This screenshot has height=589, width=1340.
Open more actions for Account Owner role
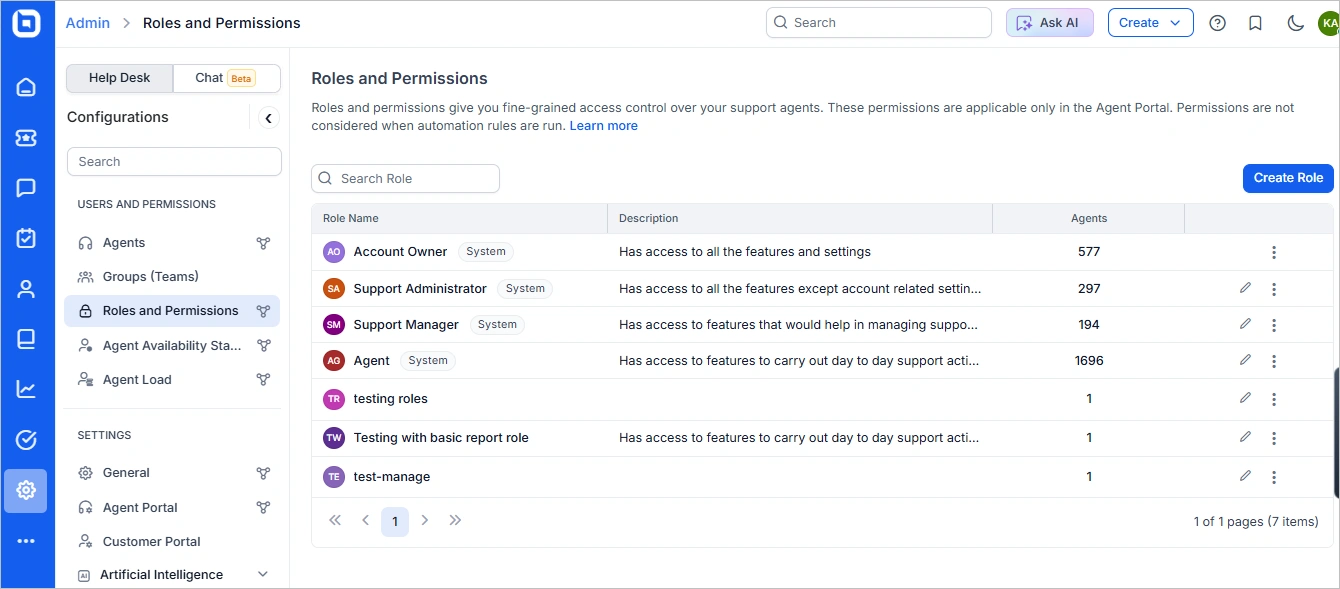coord(1274,252)
